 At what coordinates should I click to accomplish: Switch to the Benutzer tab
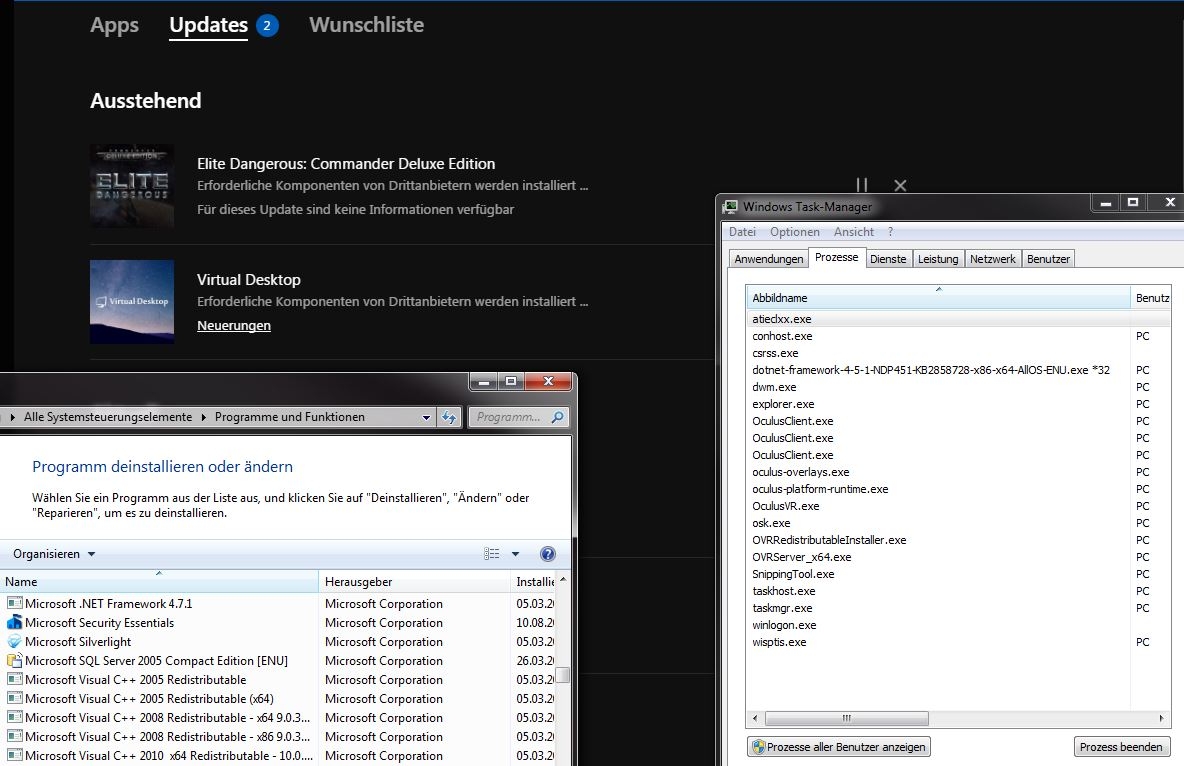[1048, 259]
